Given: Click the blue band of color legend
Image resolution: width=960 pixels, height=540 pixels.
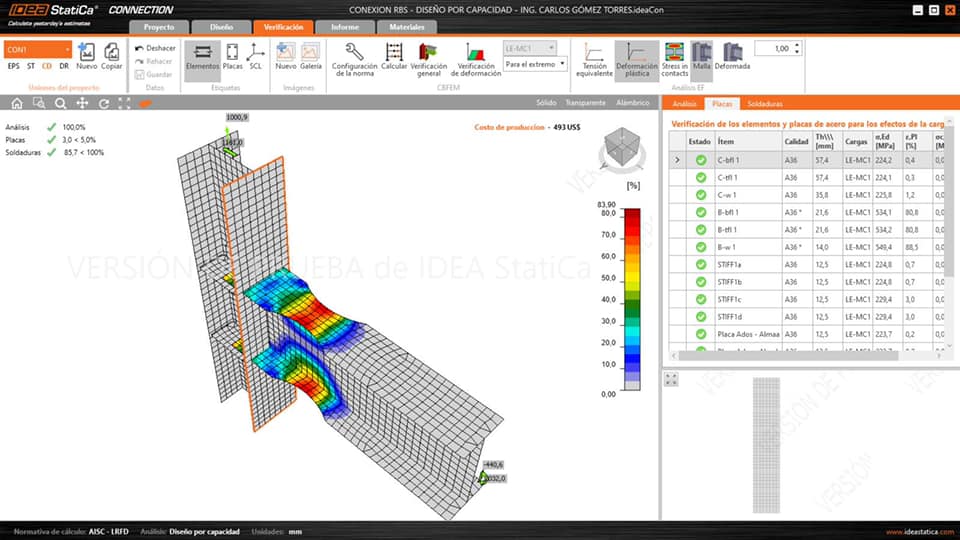Looking at the screenshot, I should coord(632,358).
